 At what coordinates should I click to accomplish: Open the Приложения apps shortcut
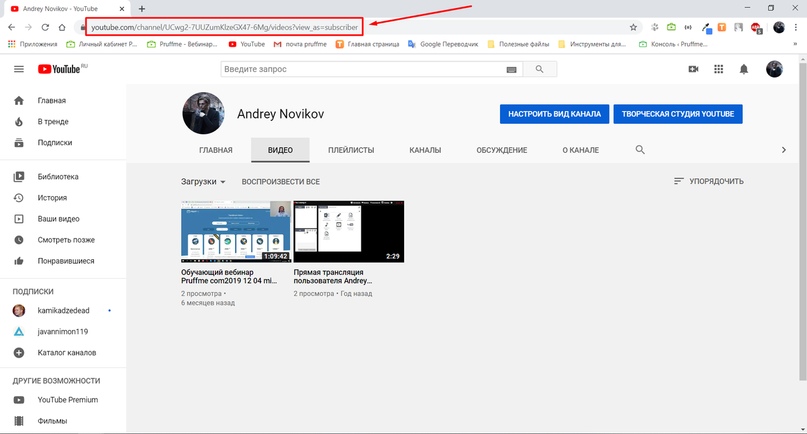pyautogui.click(x=32, y=44)
